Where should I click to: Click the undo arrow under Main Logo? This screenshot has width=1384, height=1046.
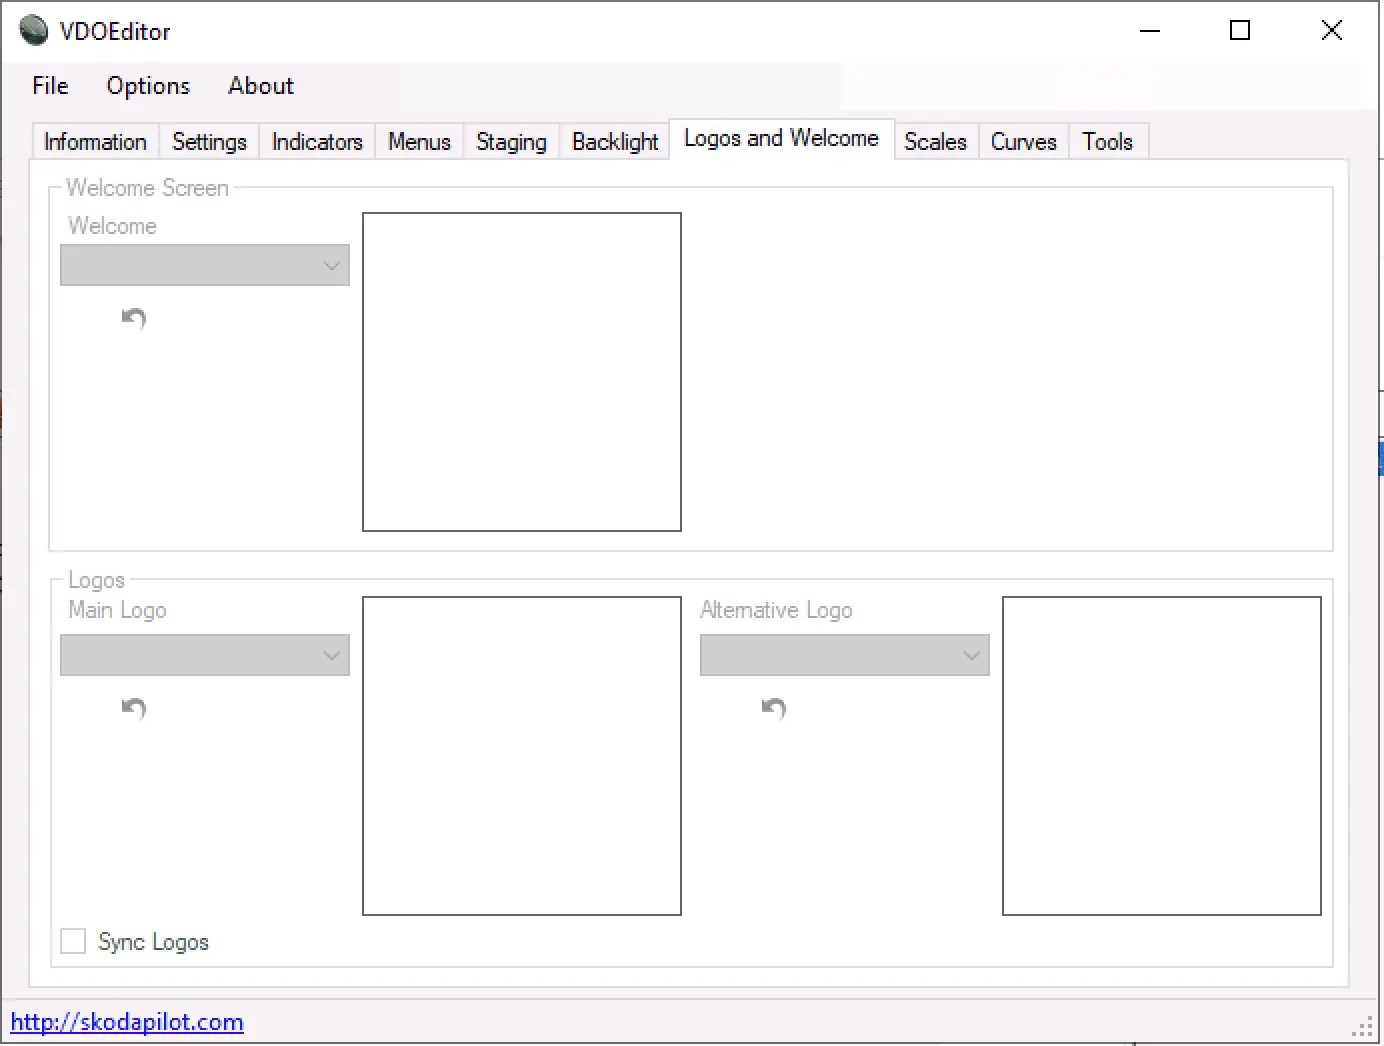(134, 709)
